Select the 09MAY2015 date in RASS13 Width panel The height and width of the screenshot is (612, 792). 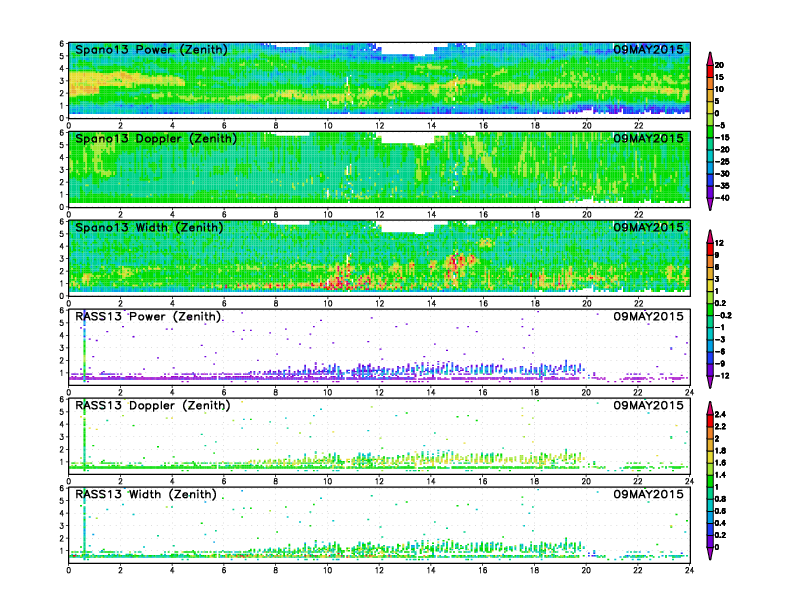click(x=648, y=494)
